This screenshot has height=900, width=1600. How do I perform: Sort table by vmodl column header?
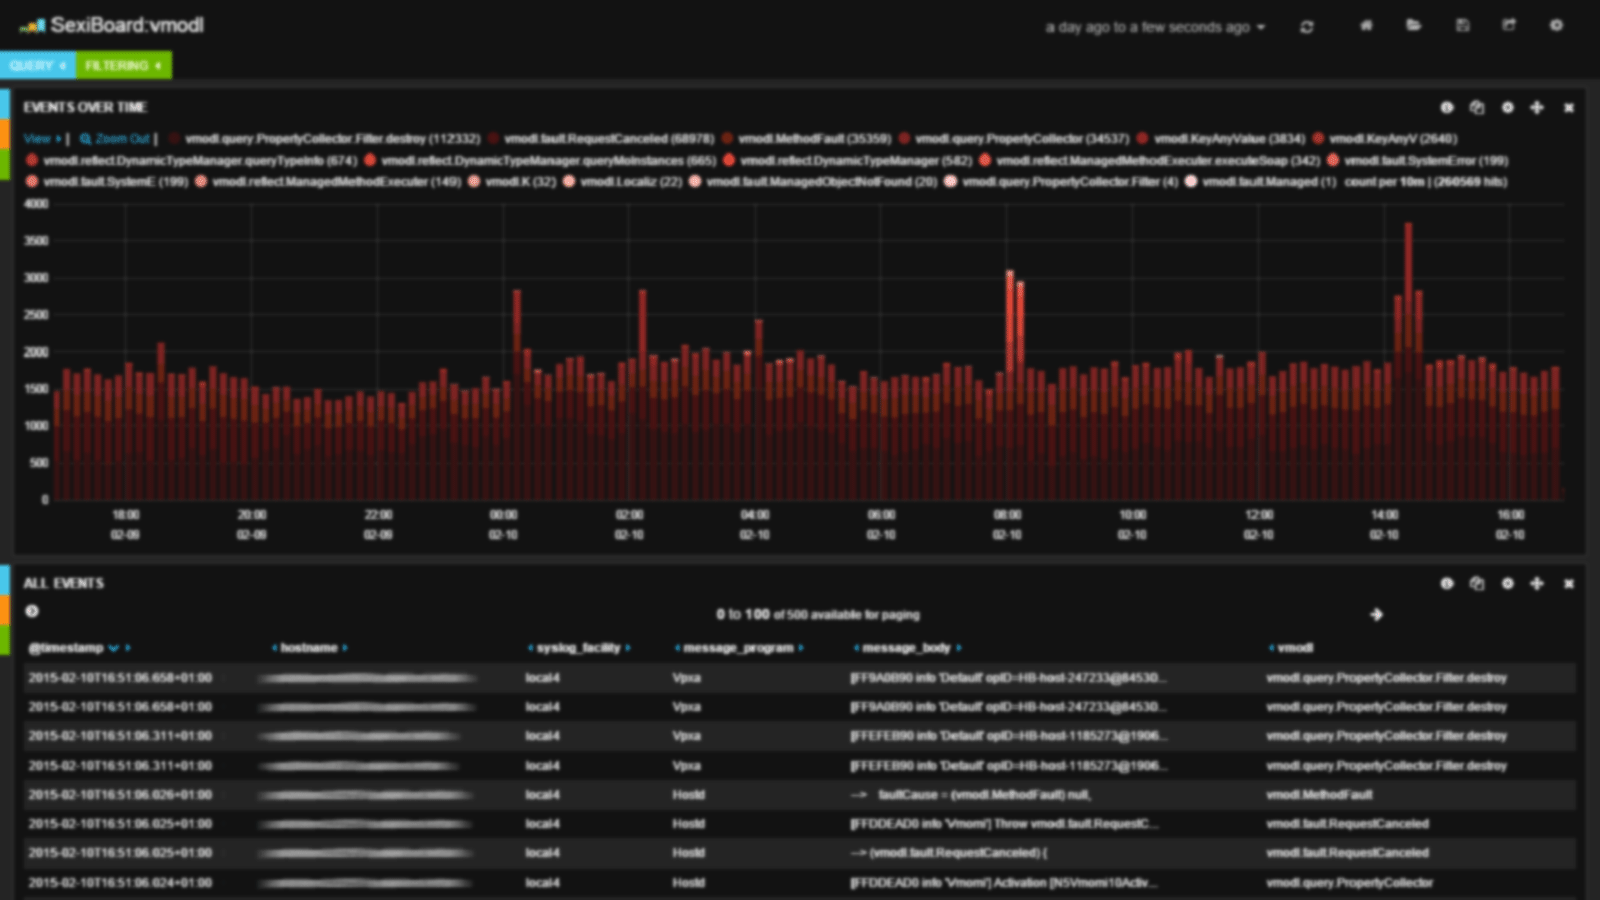[x=1295, y=648]
